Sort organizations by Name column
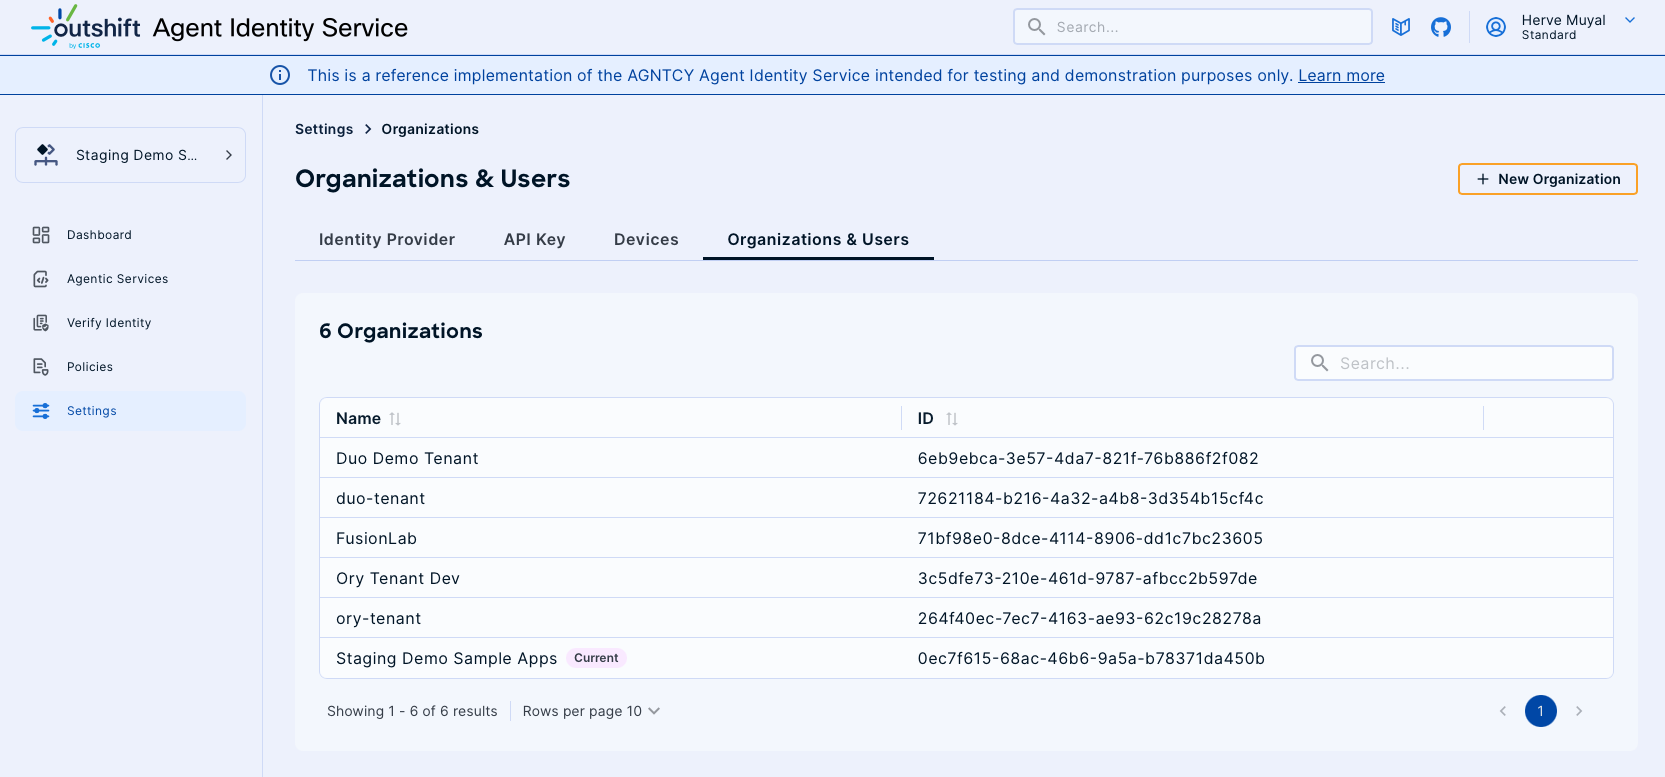Screen dimensions: 1665x777 [395, 419]
